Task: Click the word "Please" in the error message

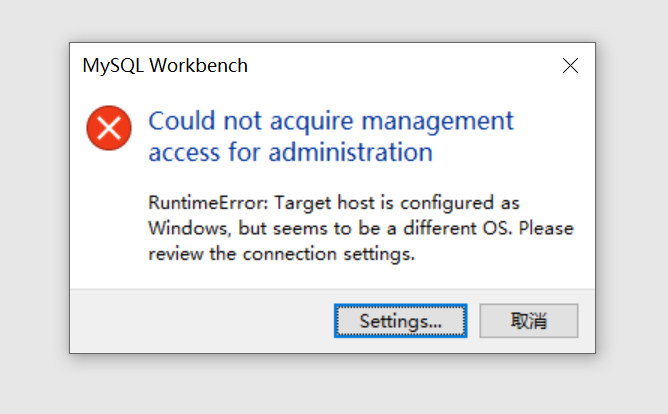Action: (547, 228)
